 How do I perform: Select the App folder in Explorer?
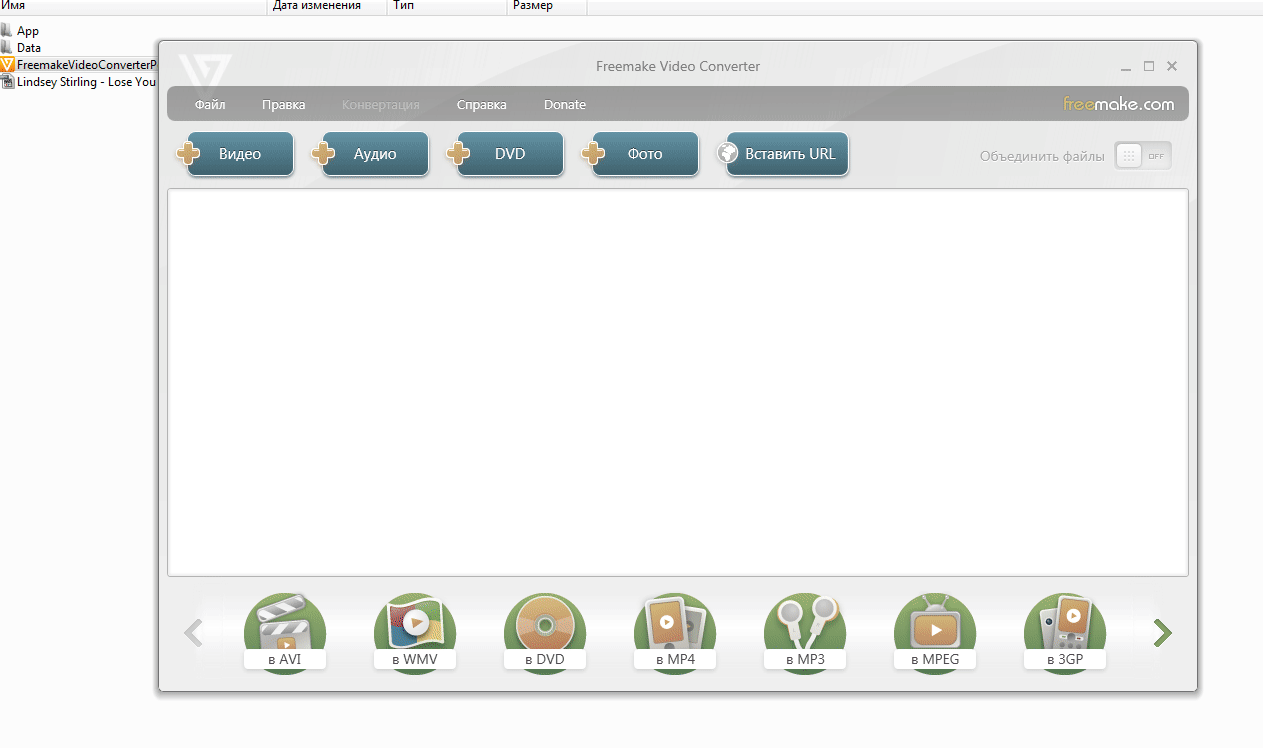tap(20, 31)
